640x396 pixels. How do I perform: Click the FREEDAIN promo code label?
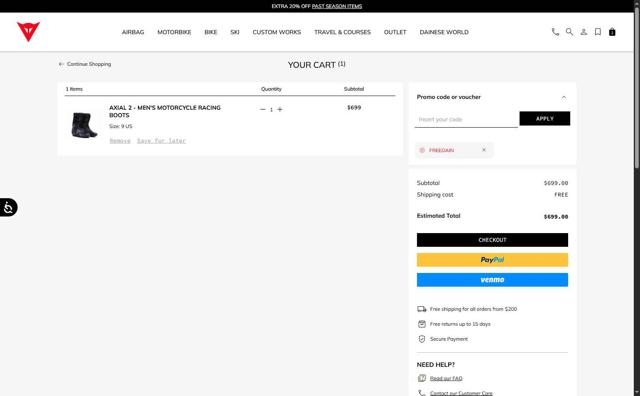(441, 150)
